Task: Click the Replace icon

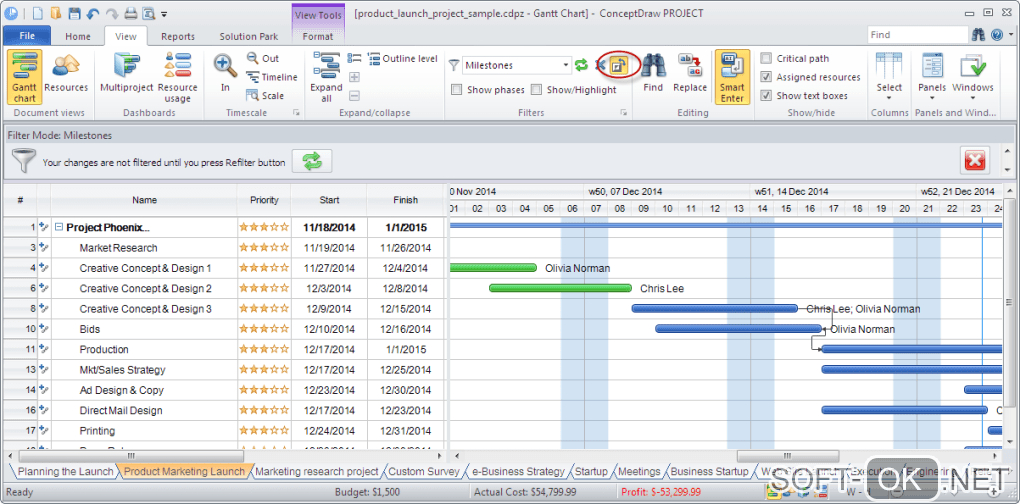Action: coord(690,73)
